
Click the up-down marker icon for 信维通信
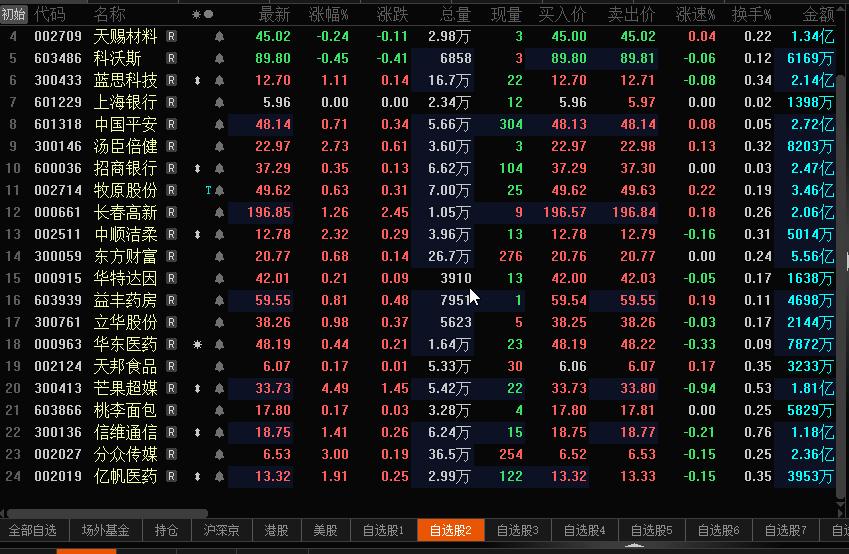(x=198, y=432)
